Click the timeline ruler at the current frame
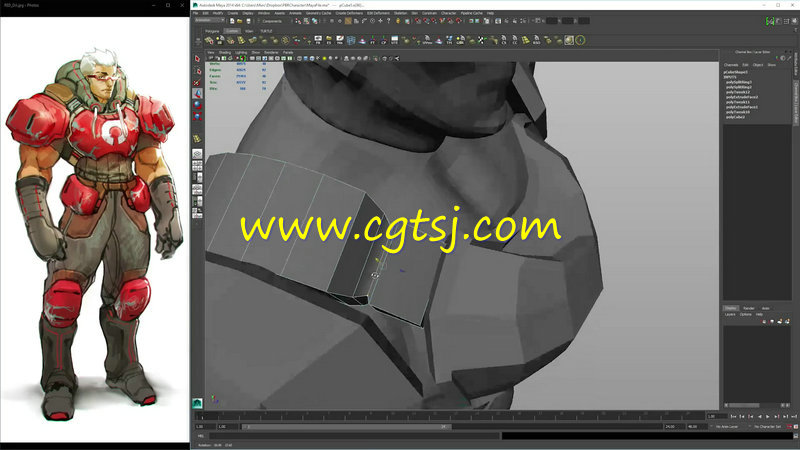Viewport: 800px width, 450px height. [x=203, y=417]
